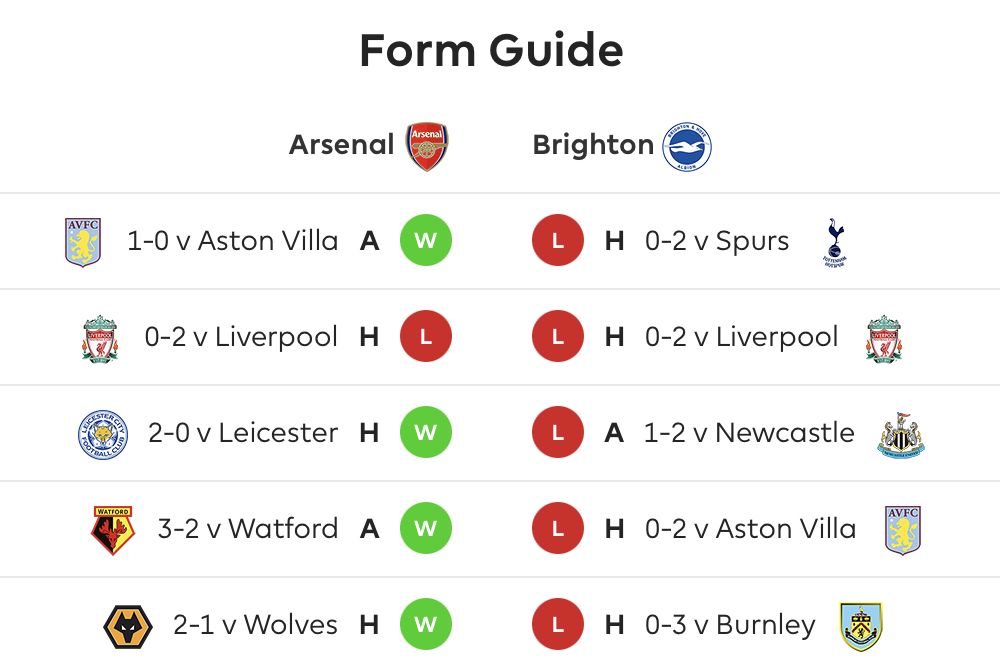Click green W badge for Wolves match
Screen dimensions: 1000x672
426,624
